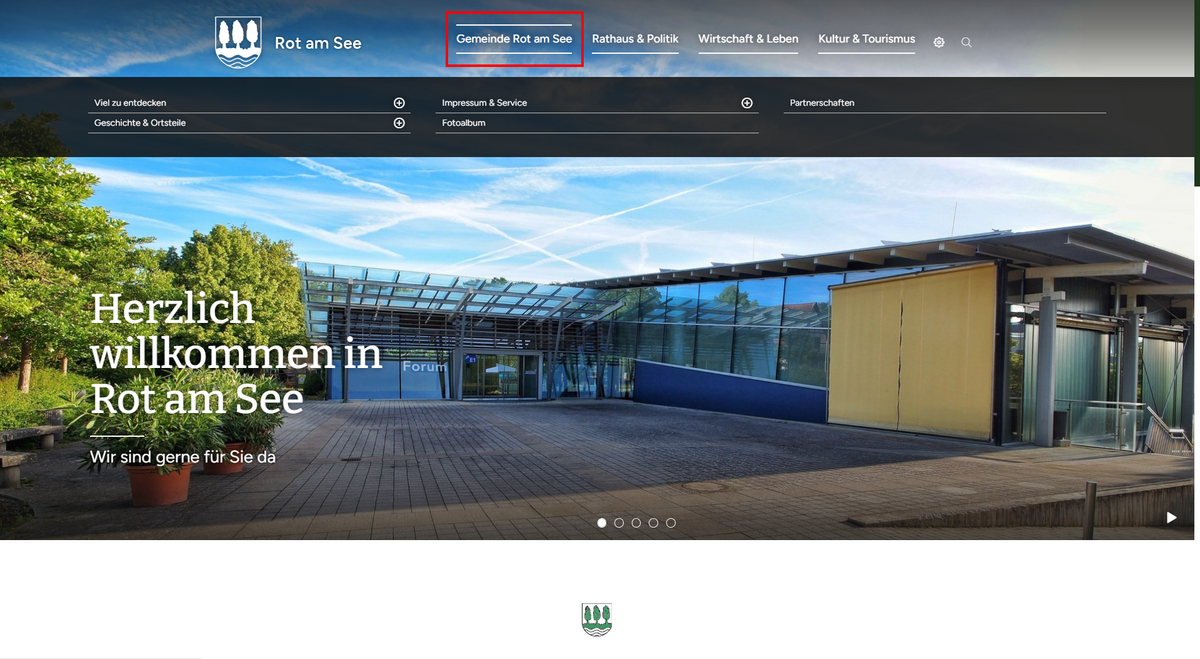The height and width of the screenshot is (659, 1200).
Task: Click the Rot am See coat of arms logo
Action: point(239,43)
